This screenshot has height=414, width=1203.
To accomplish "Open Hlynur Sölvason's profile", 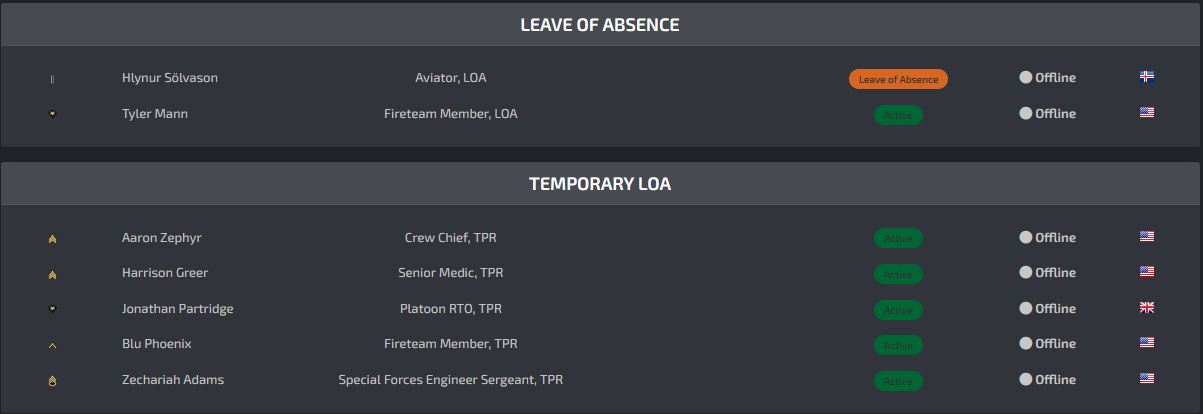I will [x=170, y=78].
